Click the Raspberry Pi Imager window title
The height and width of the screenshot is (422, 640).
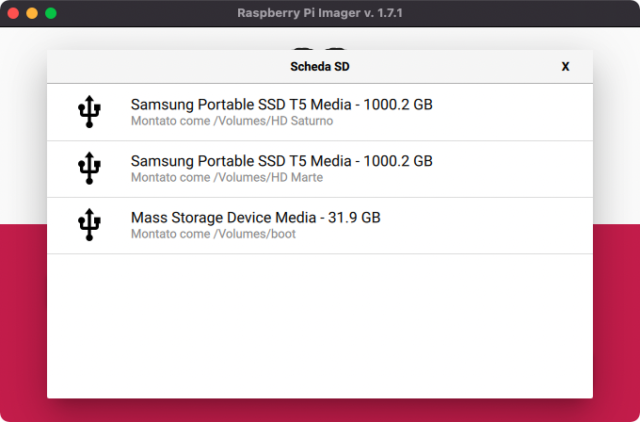click(x=319, y=13)
